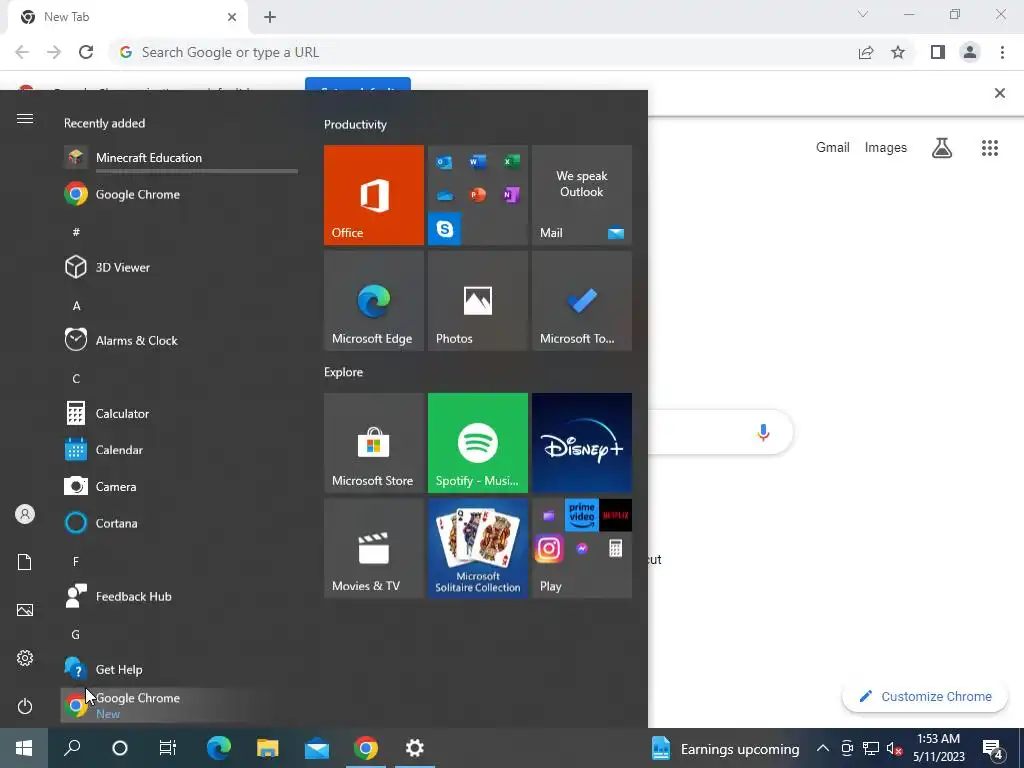Click the muted volume tray icon
This screenshot has width=1024, height=768.
[x=895, y=748]
